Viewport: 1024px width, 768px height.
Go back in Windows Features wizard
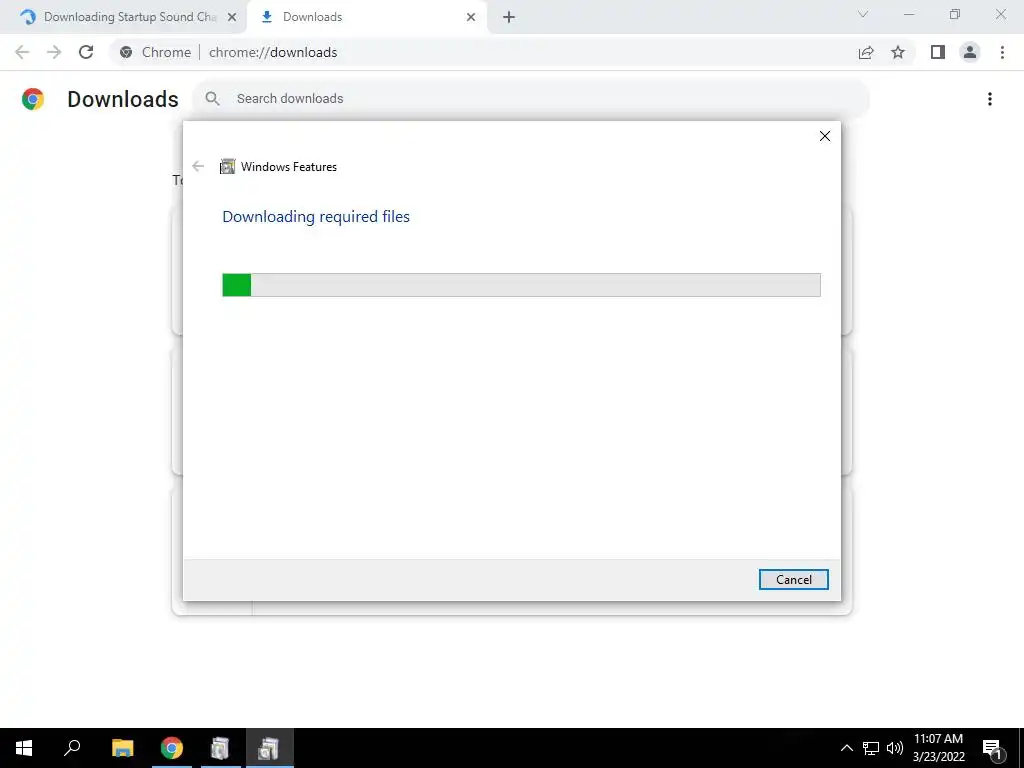pos(198,167)
